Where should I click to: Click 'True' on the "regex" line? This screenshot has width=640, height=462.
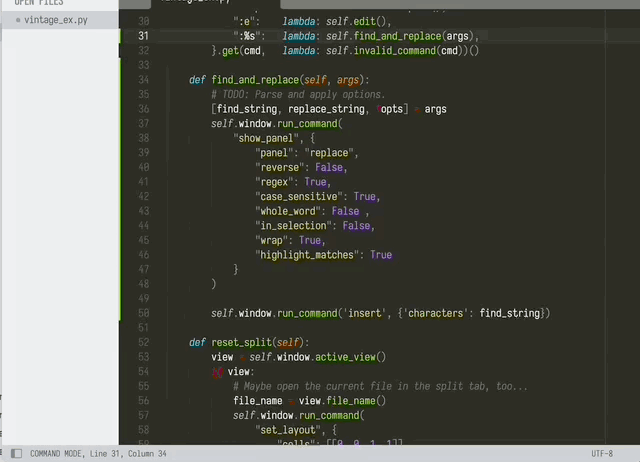click(x=315, y=182)
